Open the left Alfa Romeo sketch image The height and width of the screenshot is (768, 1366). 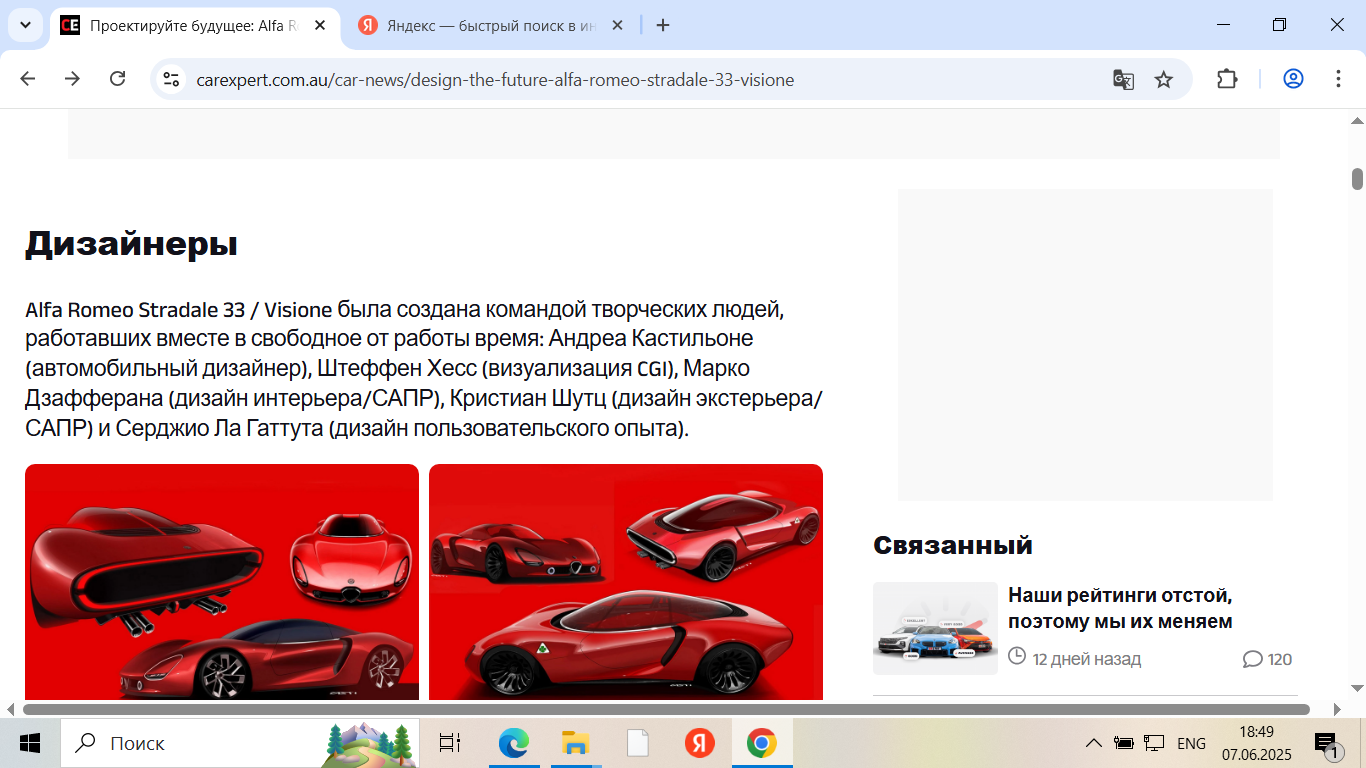point(222,582)
